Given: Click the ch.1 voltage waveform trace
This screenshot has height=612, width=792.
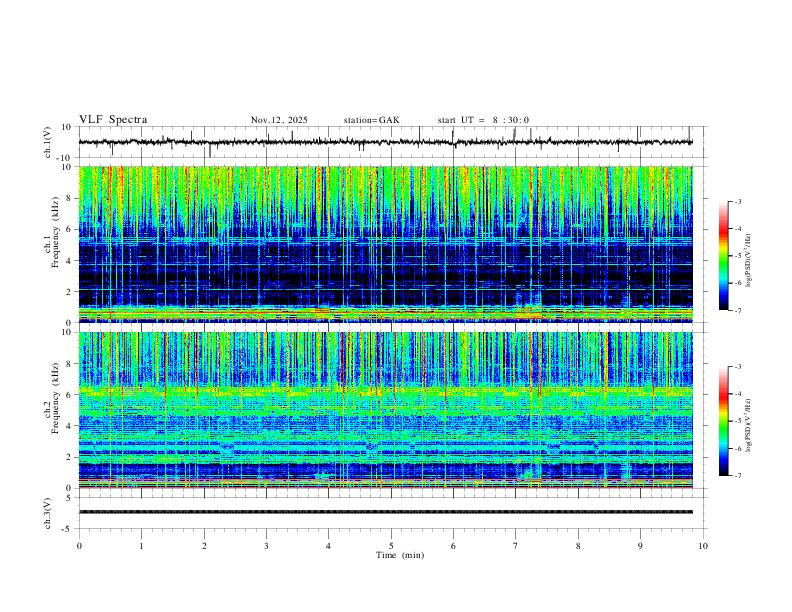Looking at the screenshot, I should (385, 142).
